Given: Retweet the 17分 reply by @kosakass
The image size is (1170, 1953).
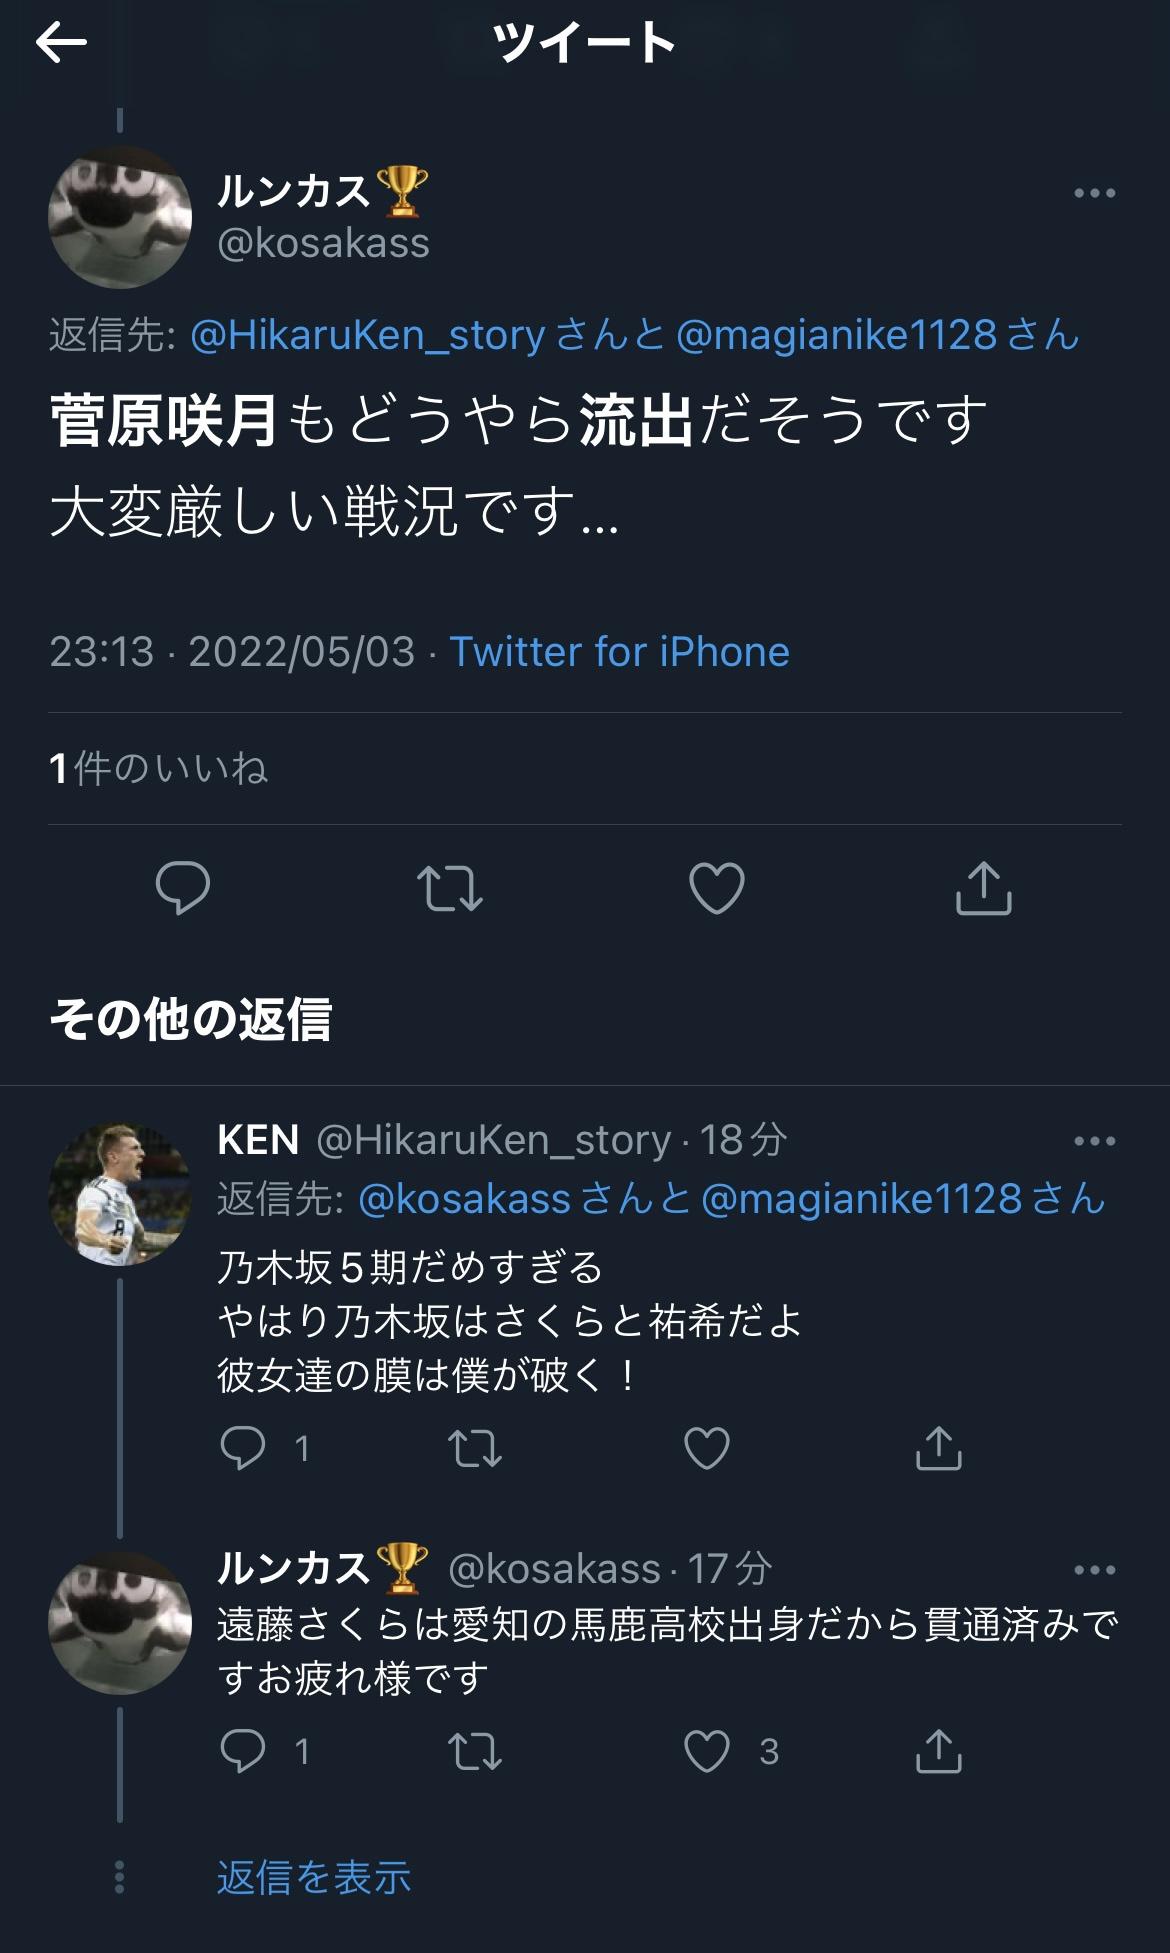Looking at the screenshot, I should [x=475, y=1752].
